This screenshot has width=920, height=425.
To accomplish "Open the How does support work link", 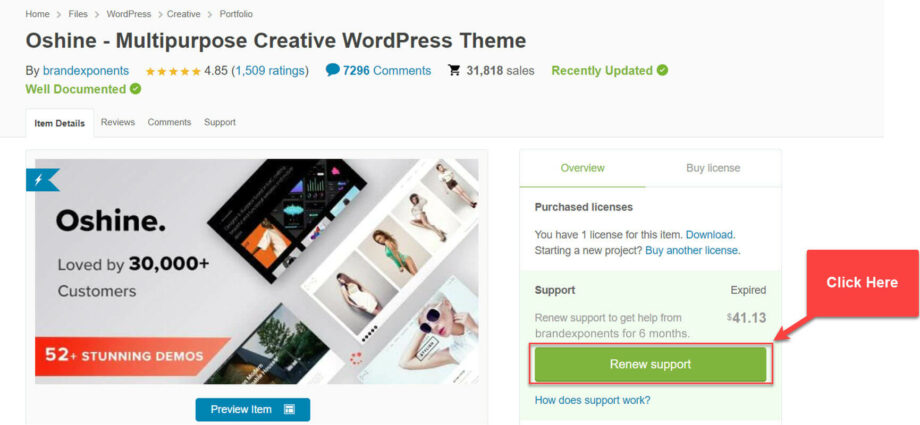I will tap(592, 400).
